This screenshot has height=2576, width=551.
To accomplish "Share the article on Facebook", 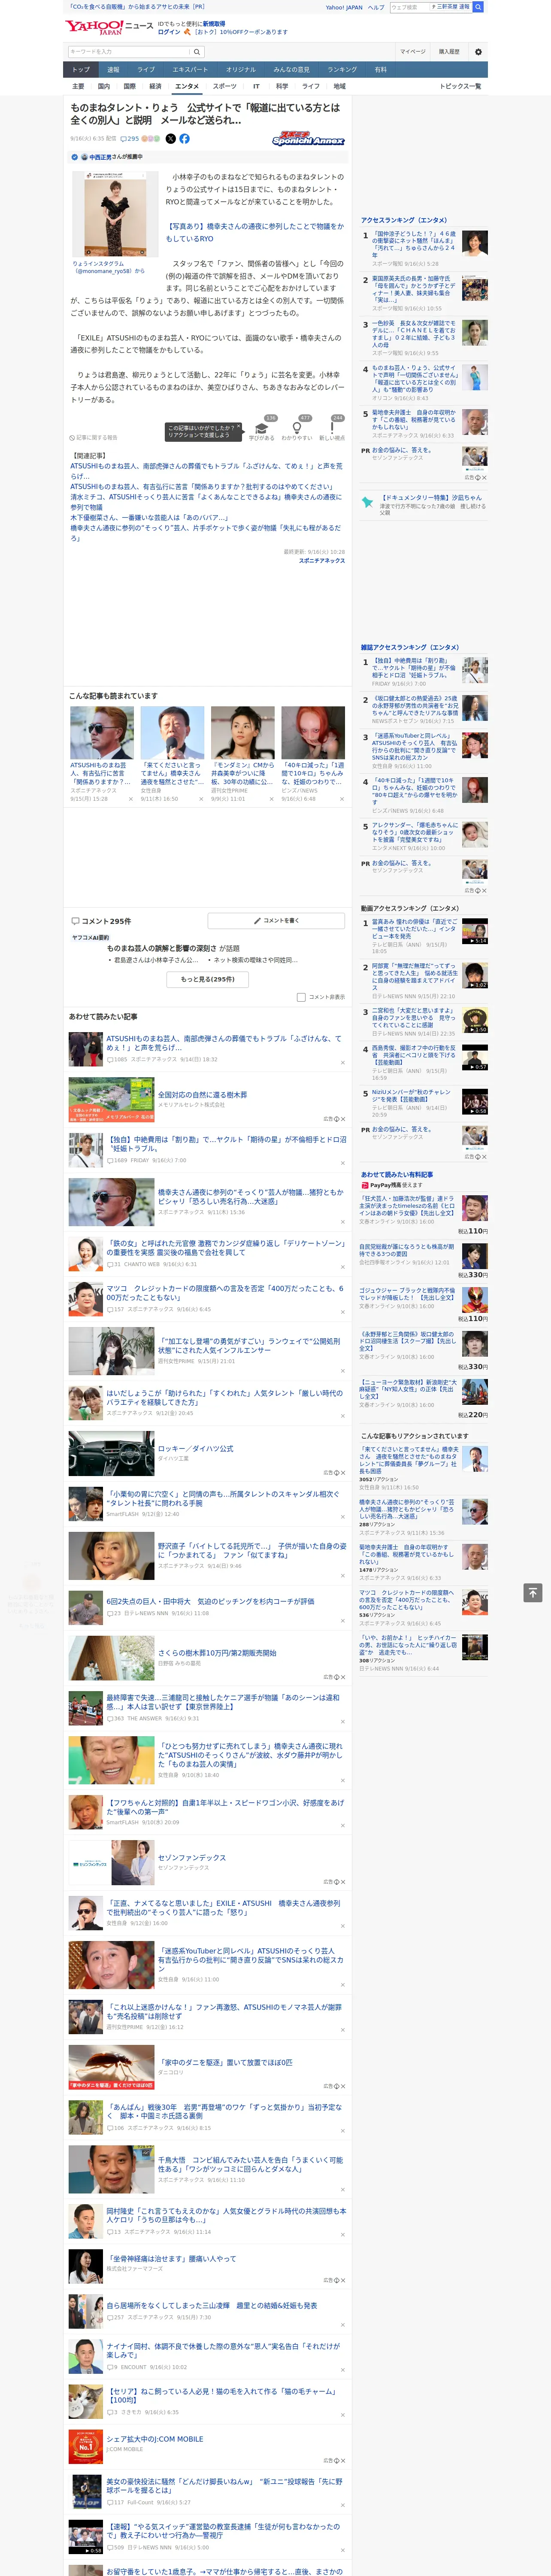I will (x=184, y=139).
